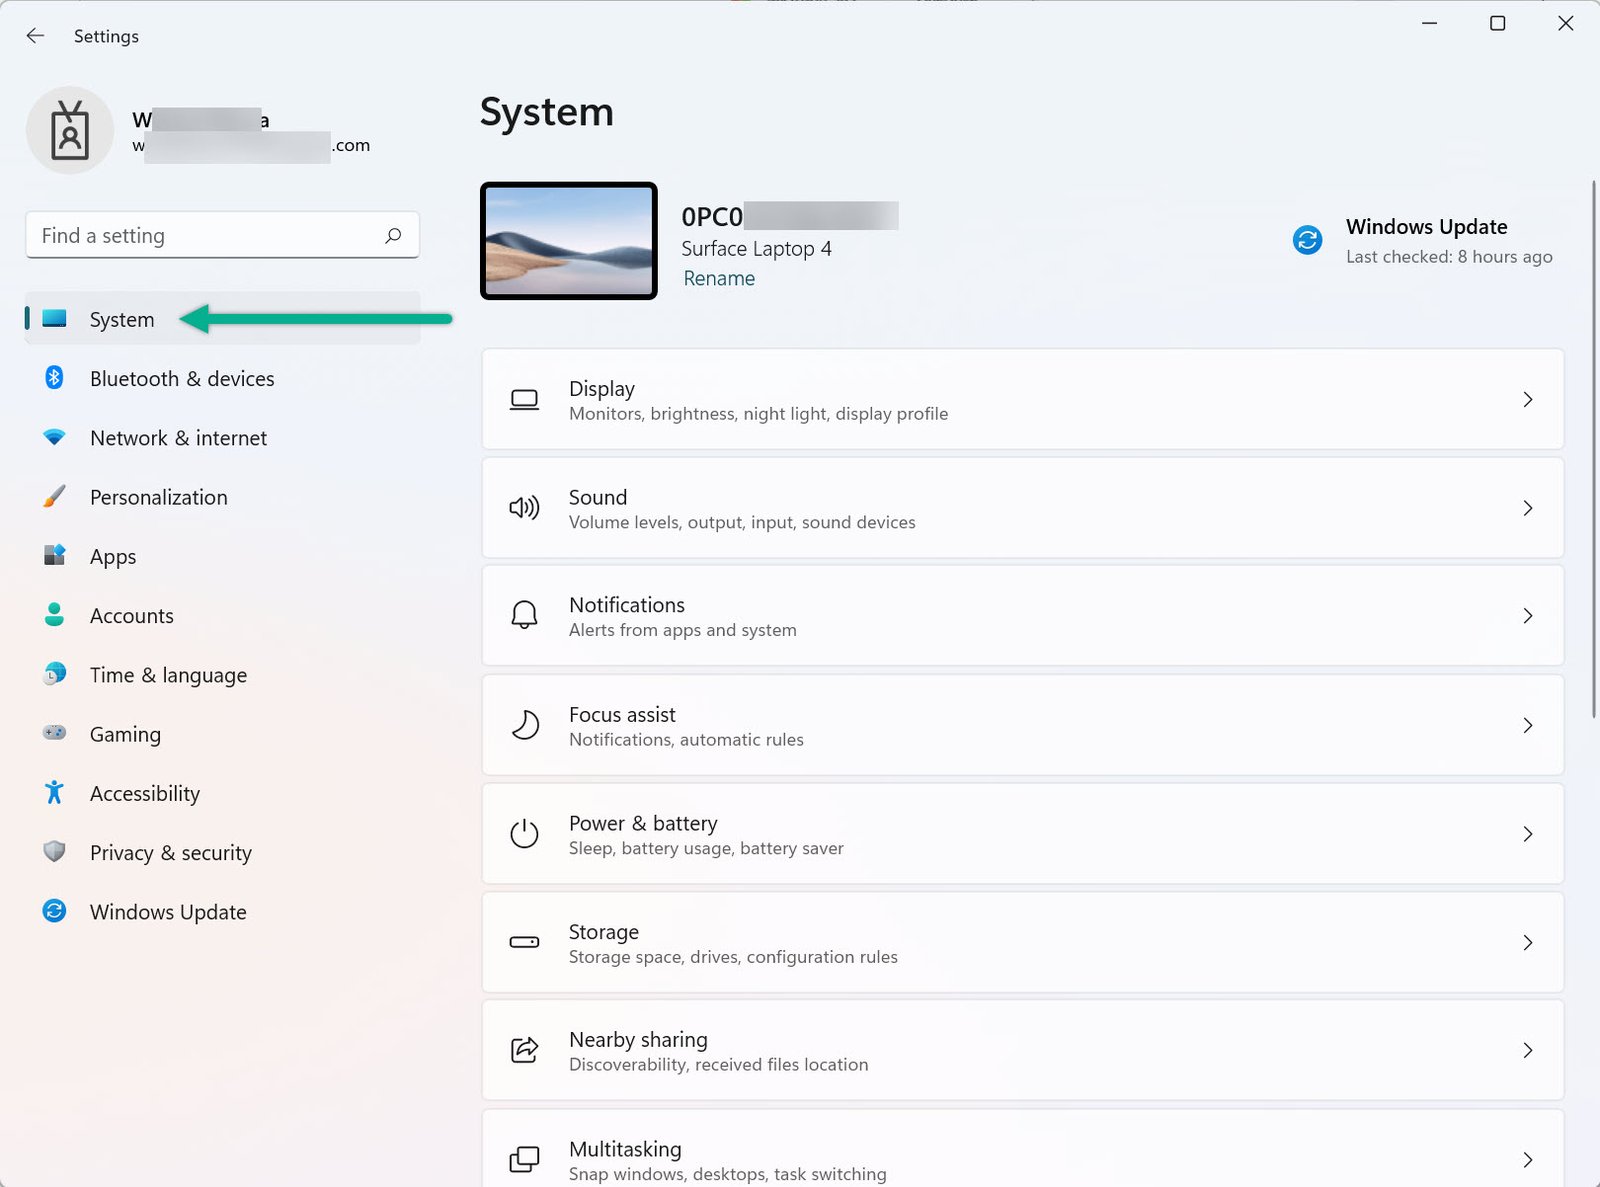Click the Notifications bell icon
The width and height of the screenshot is (1600, 1187).
[524, 615]
